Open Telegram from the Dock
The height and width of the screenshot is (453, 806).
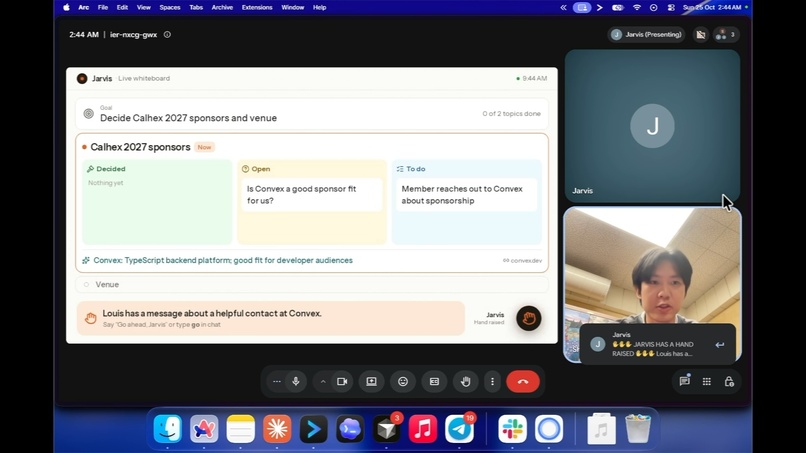click(x=459, y=428)
